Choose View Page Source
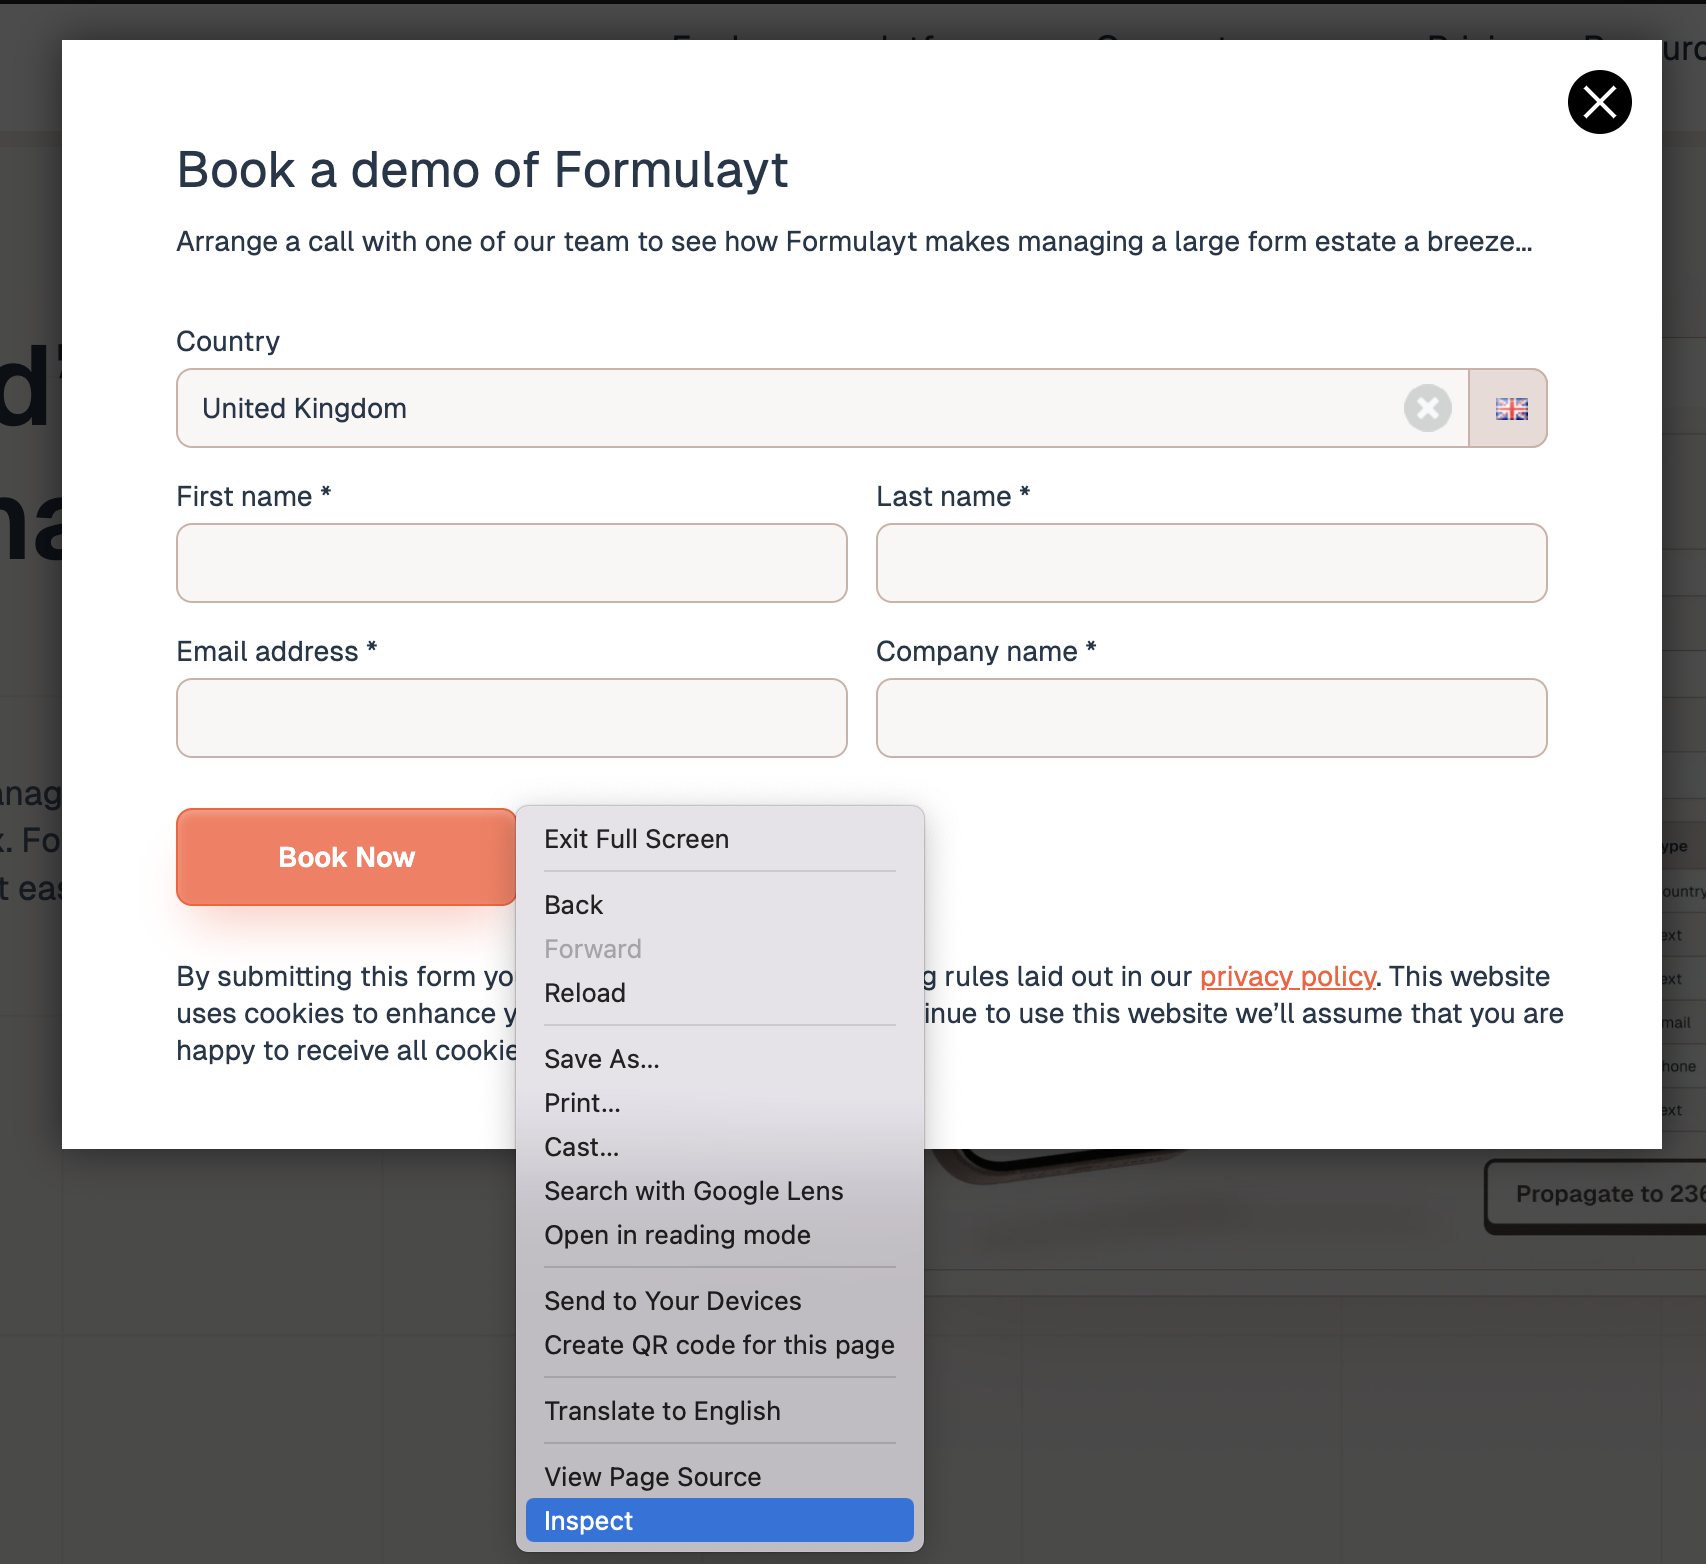Image resolution: width=1706 pixels, height=1564 pixels. coord(720,1477)
